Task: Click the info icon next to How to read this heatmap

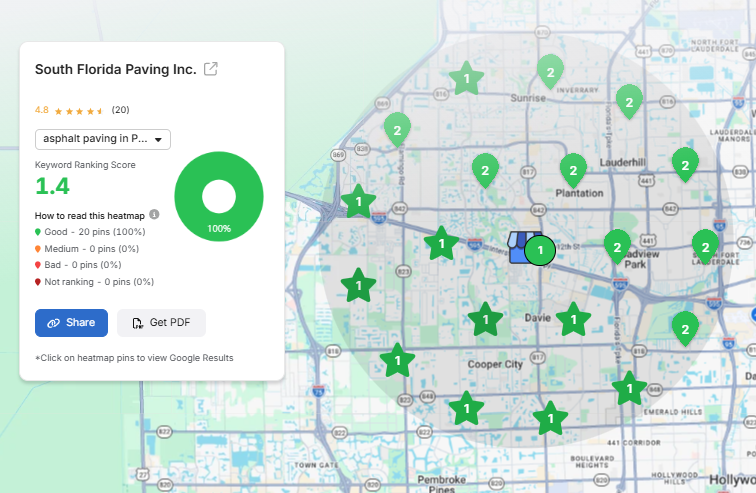Action: (x=154, y=214)
